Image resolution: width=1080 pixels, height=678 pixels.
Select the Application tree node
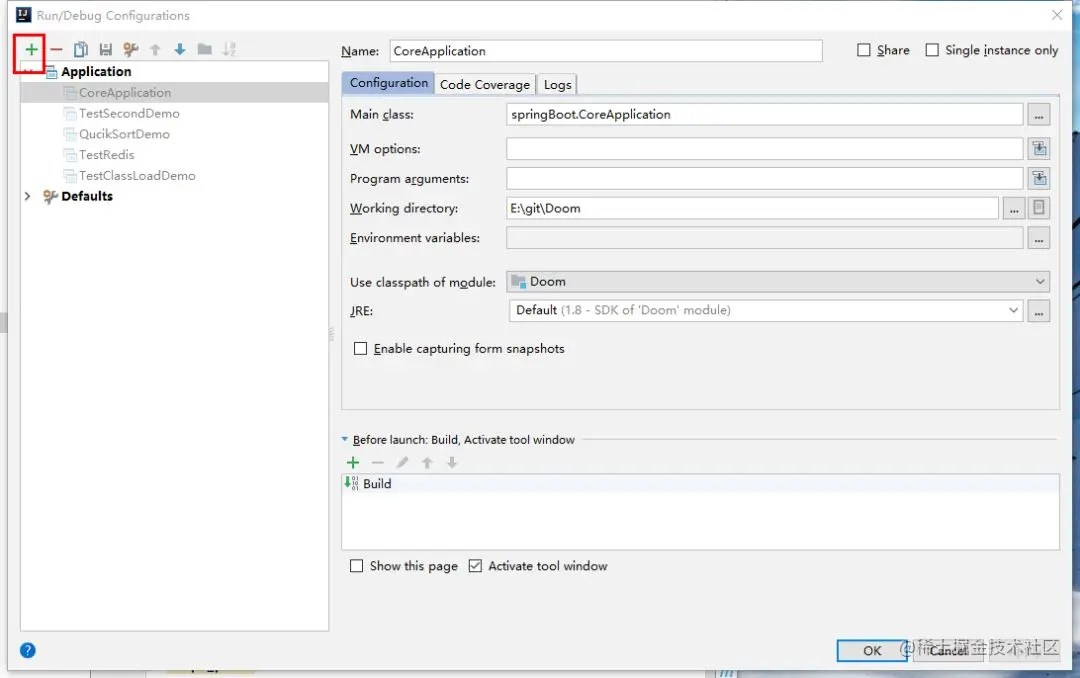coord(96,72)
